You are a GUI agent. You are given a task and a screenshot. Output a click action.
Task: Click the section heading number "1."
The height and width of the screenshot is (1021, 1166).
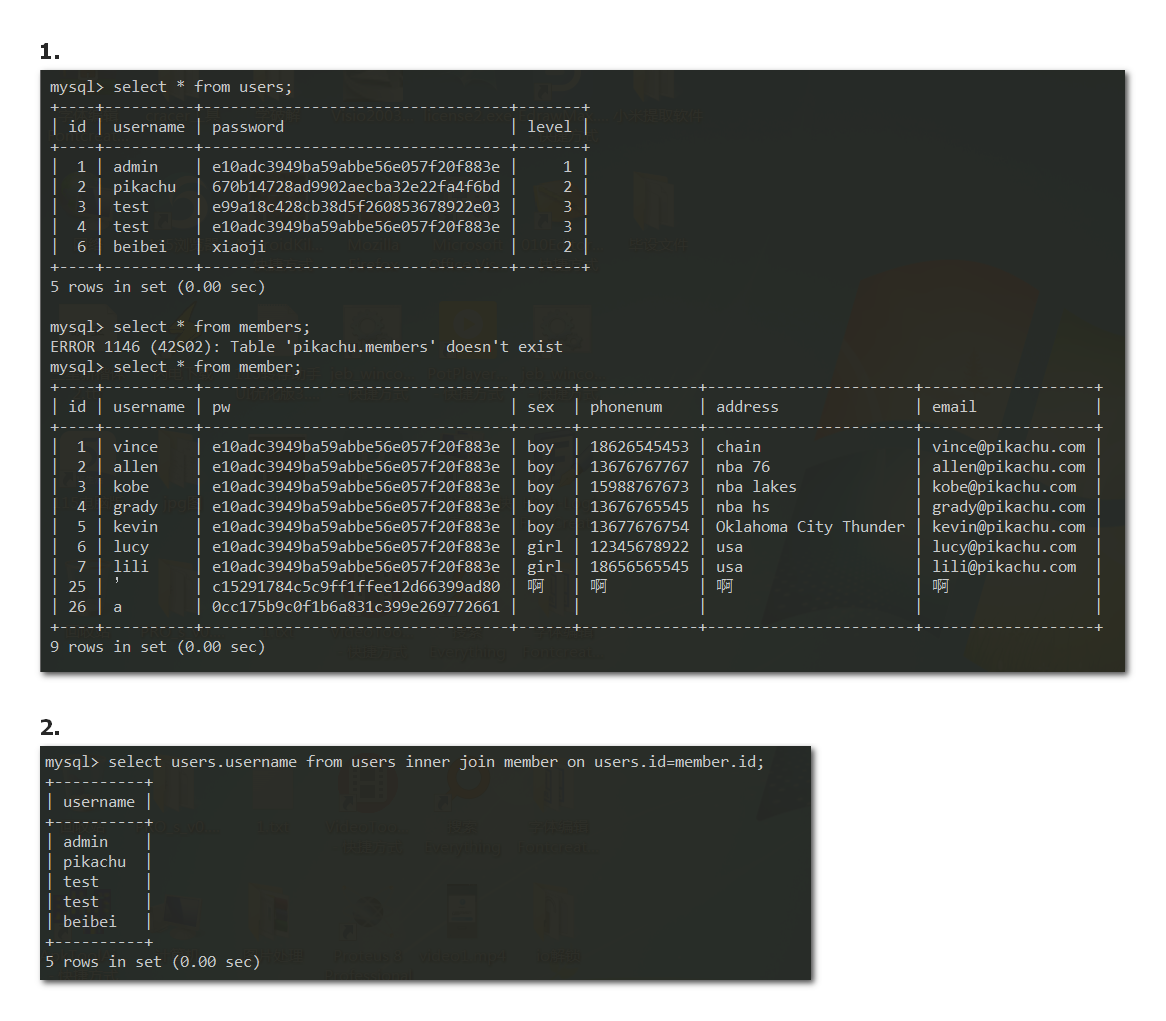click(x=50, y=52)
